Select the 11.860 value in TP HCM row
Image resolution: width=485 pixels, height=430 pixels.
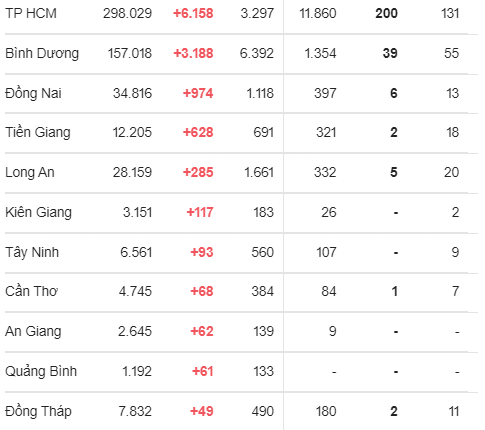click(318, 13)
